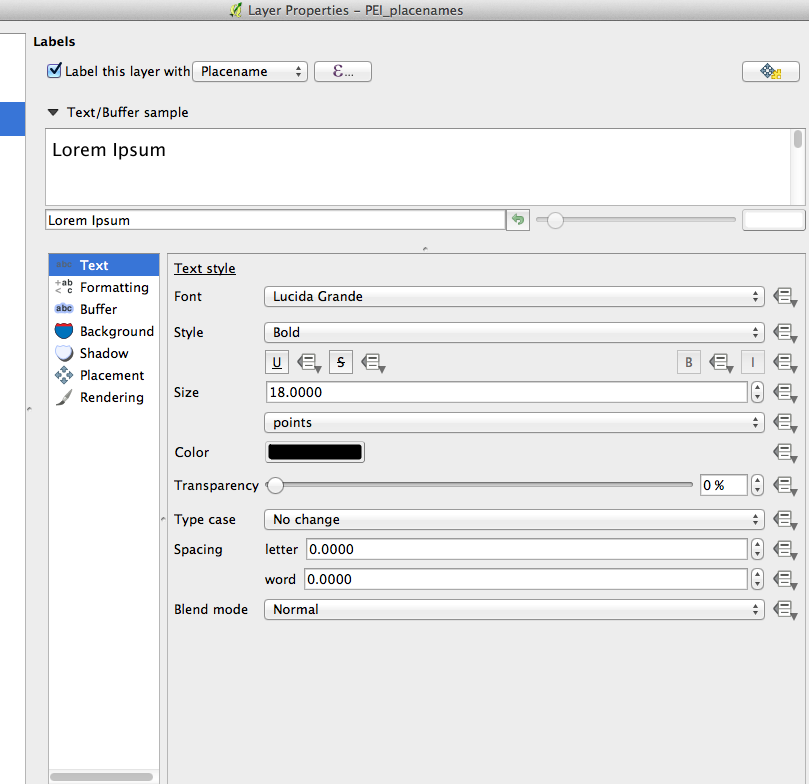Image resolution: width=809 pixels, height=784 pixels.
Task: Toggle the bold B button
Action: [x=688, y=362]
